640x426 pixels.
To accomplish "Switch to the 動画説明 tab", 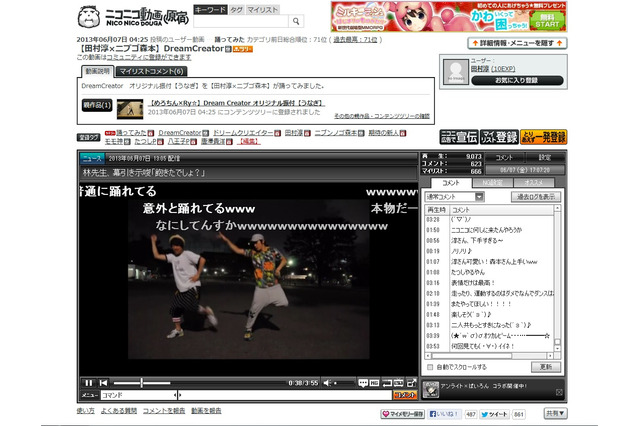I will 98,71.
